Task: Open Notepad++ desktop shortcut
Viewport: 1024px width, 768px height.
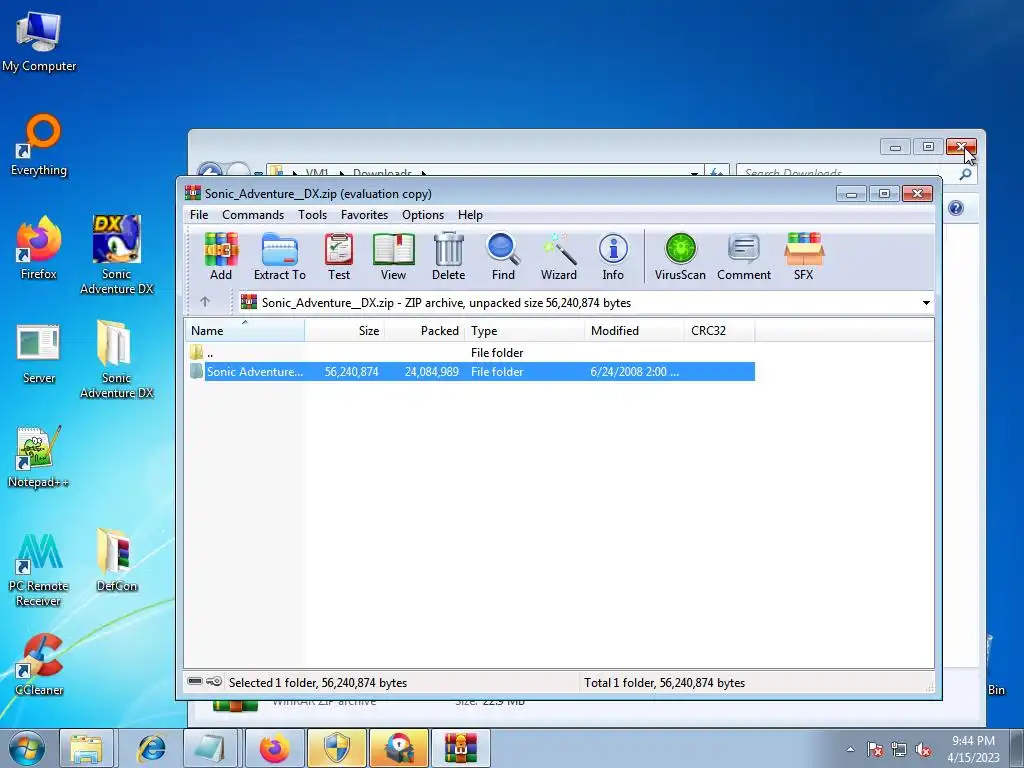Action: tap(39, 456)
